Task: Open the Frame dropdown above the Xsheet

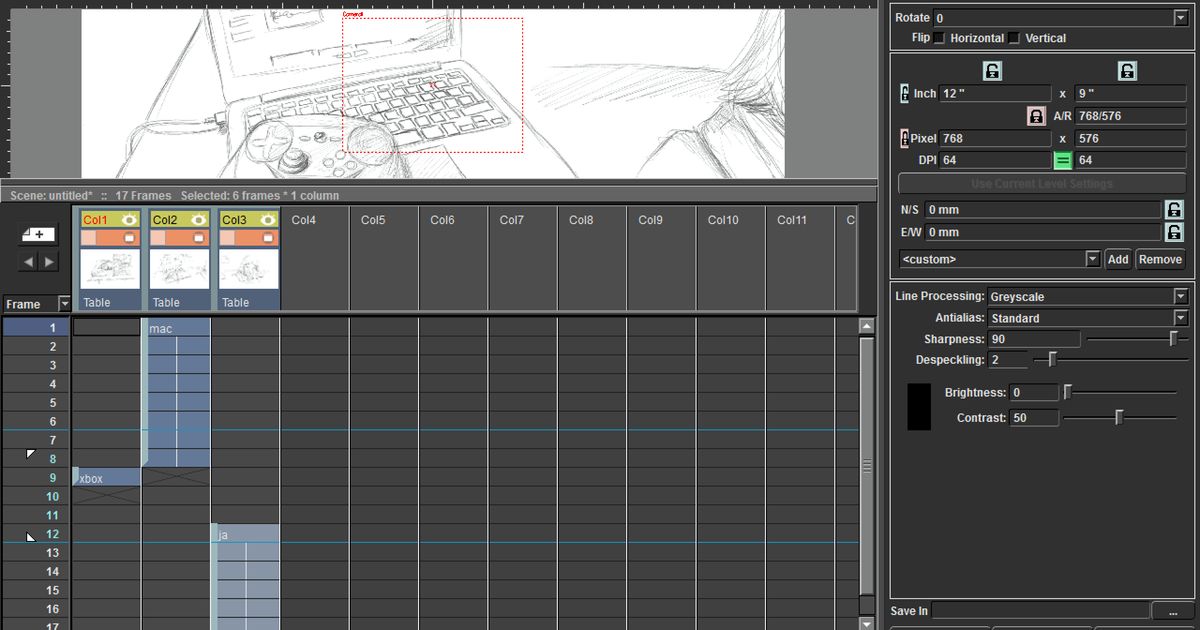Action: point(64,301)
